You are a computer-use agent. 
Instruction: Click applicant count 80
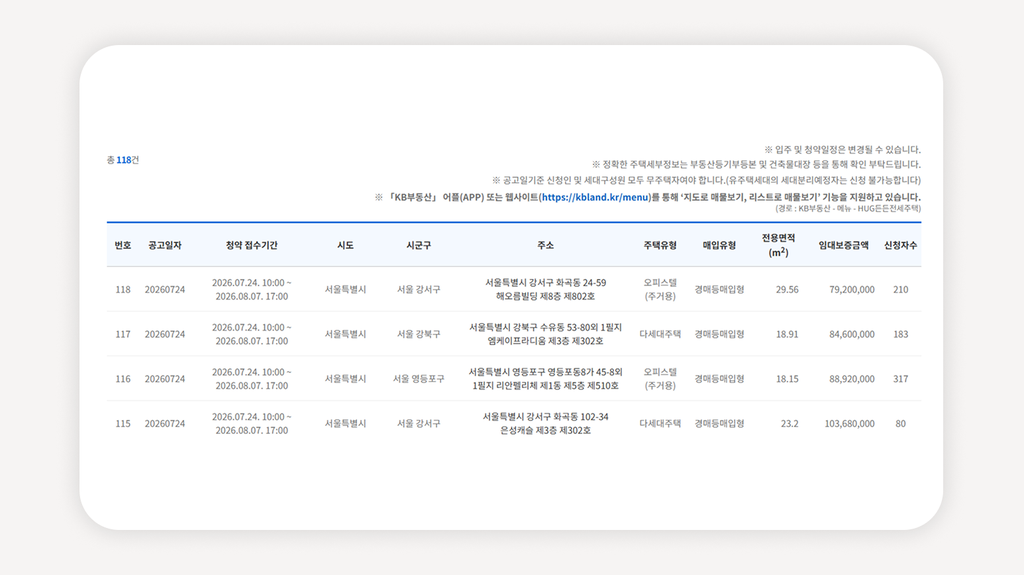[901, 423]
